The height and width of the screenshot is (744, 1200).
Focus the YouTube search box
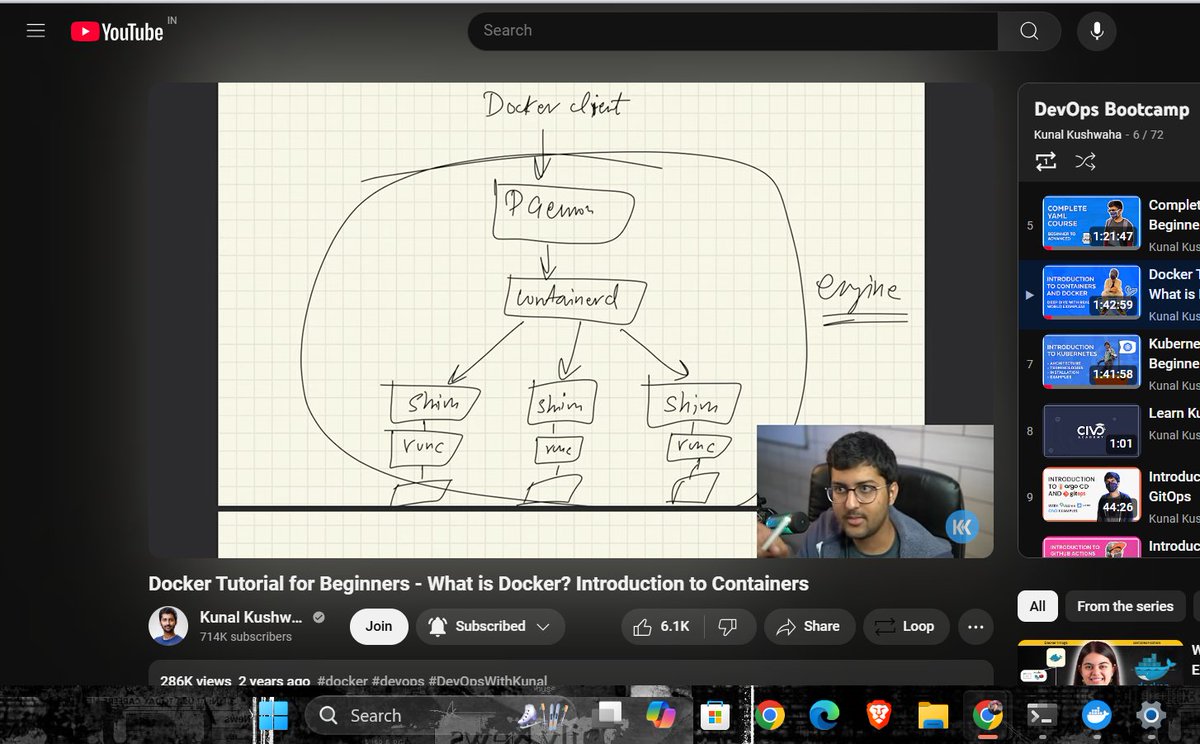(x=733, y=31)
